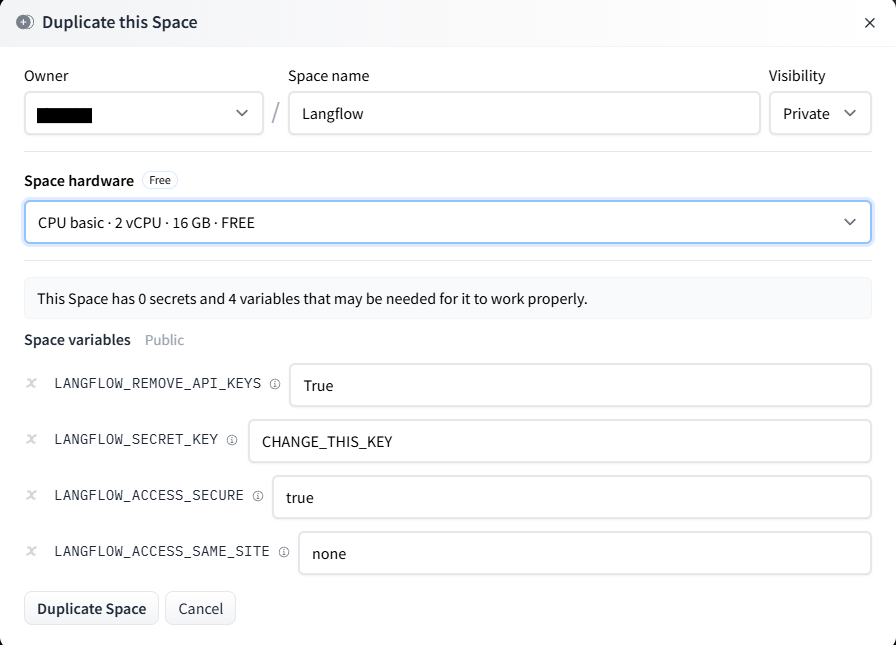Click the LANGFLOW_SECRET_KEY variable name
The width and height of the screenshot is (896, 645).
(136, 439)
